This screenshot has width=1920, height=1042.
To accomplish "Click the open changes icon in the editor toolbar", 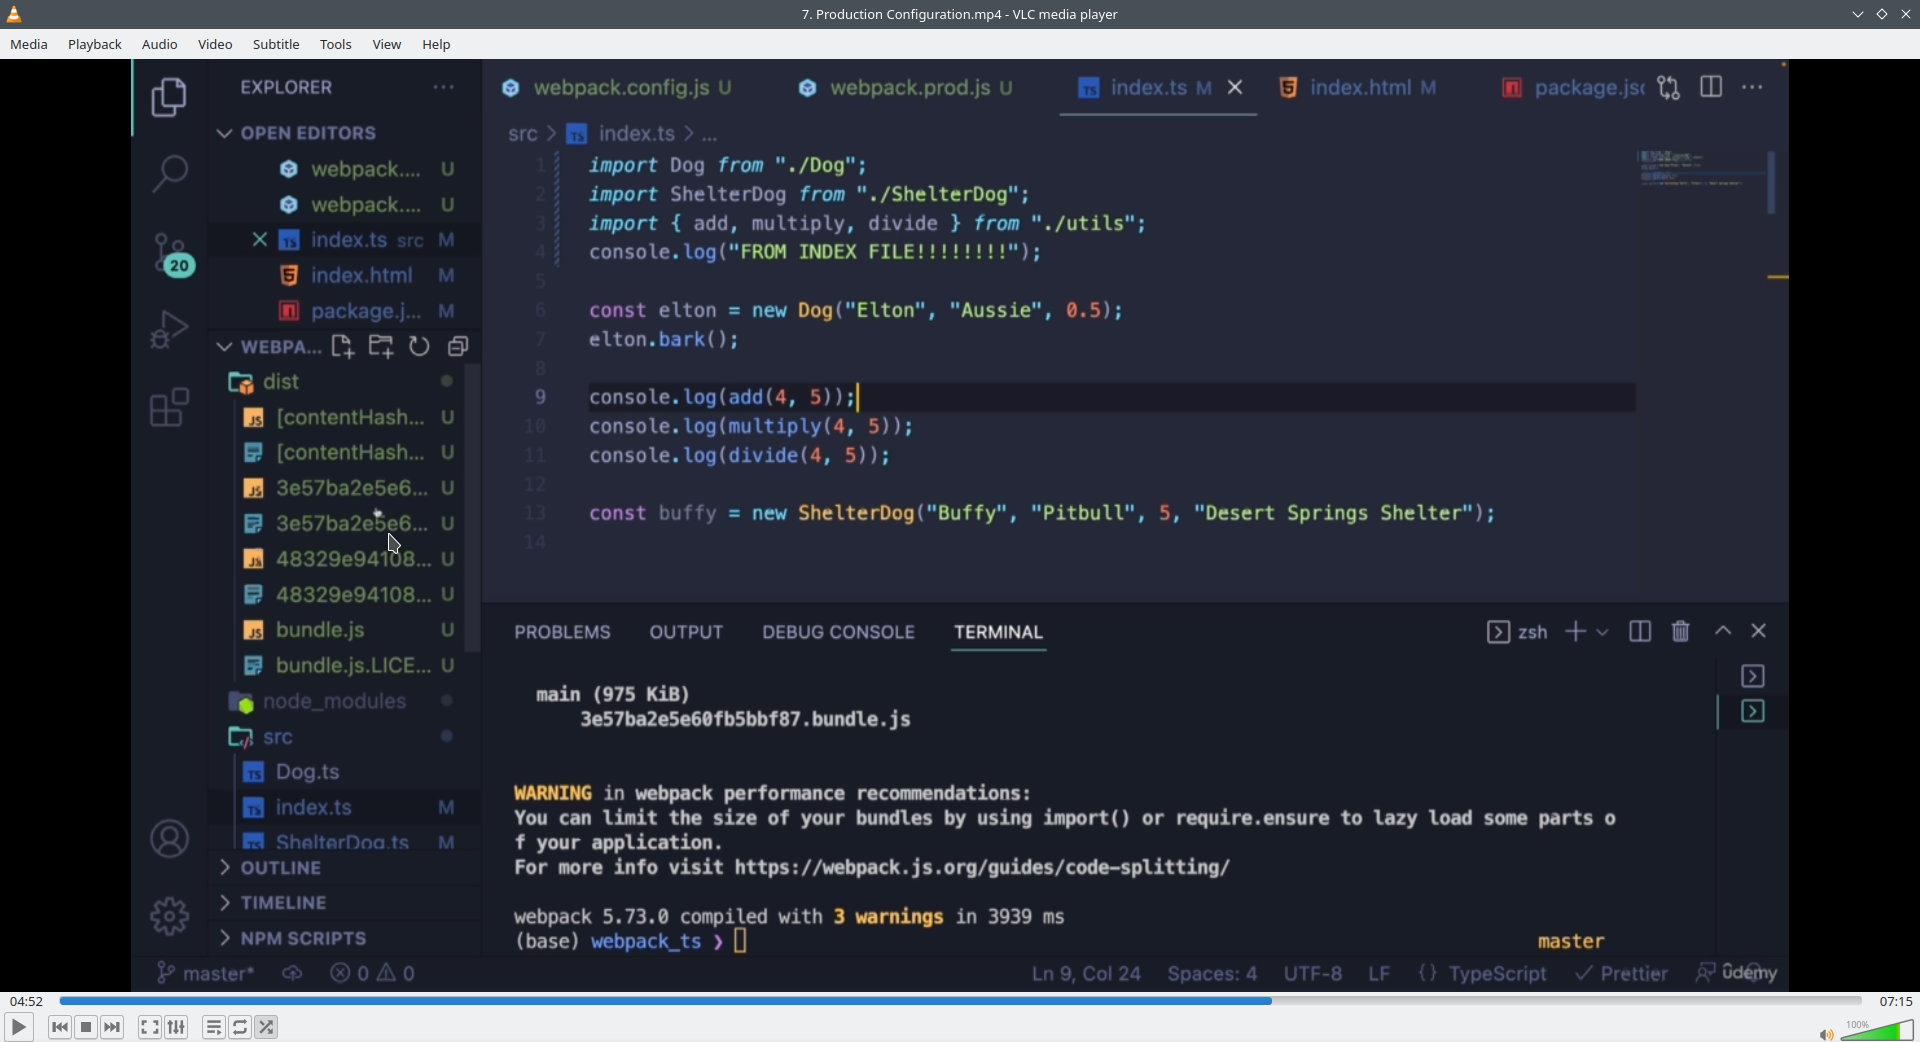I will coord(1669,88).
